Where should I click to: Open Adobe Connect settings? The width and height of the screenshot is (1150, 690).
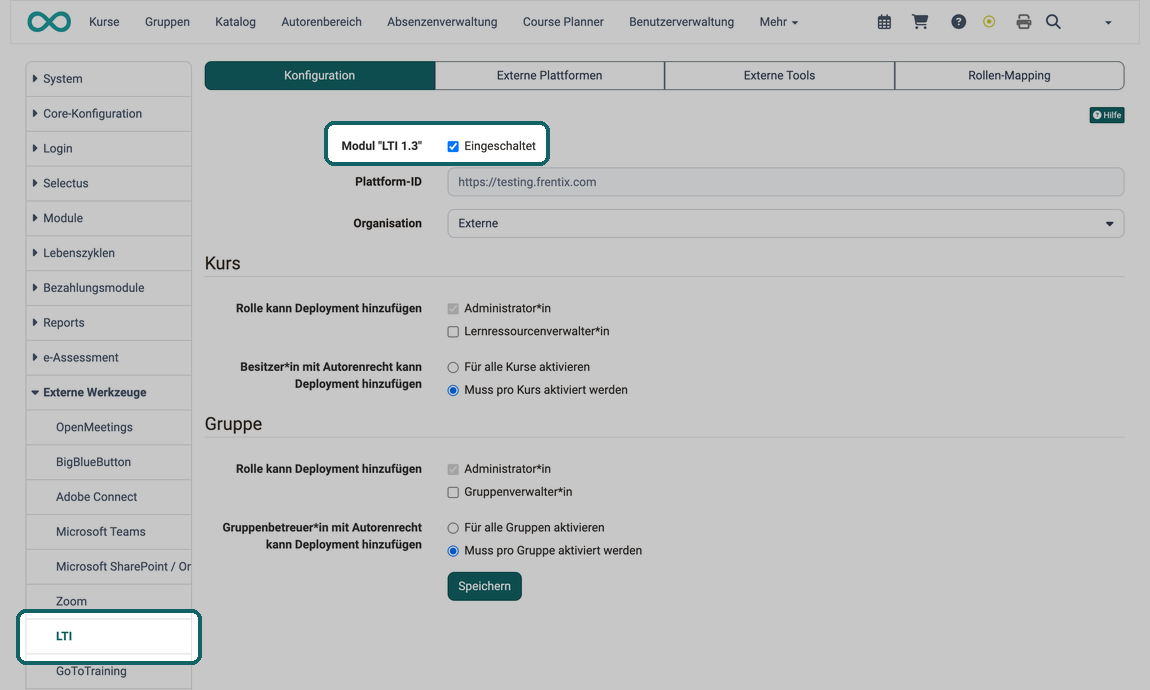(109, 497)
